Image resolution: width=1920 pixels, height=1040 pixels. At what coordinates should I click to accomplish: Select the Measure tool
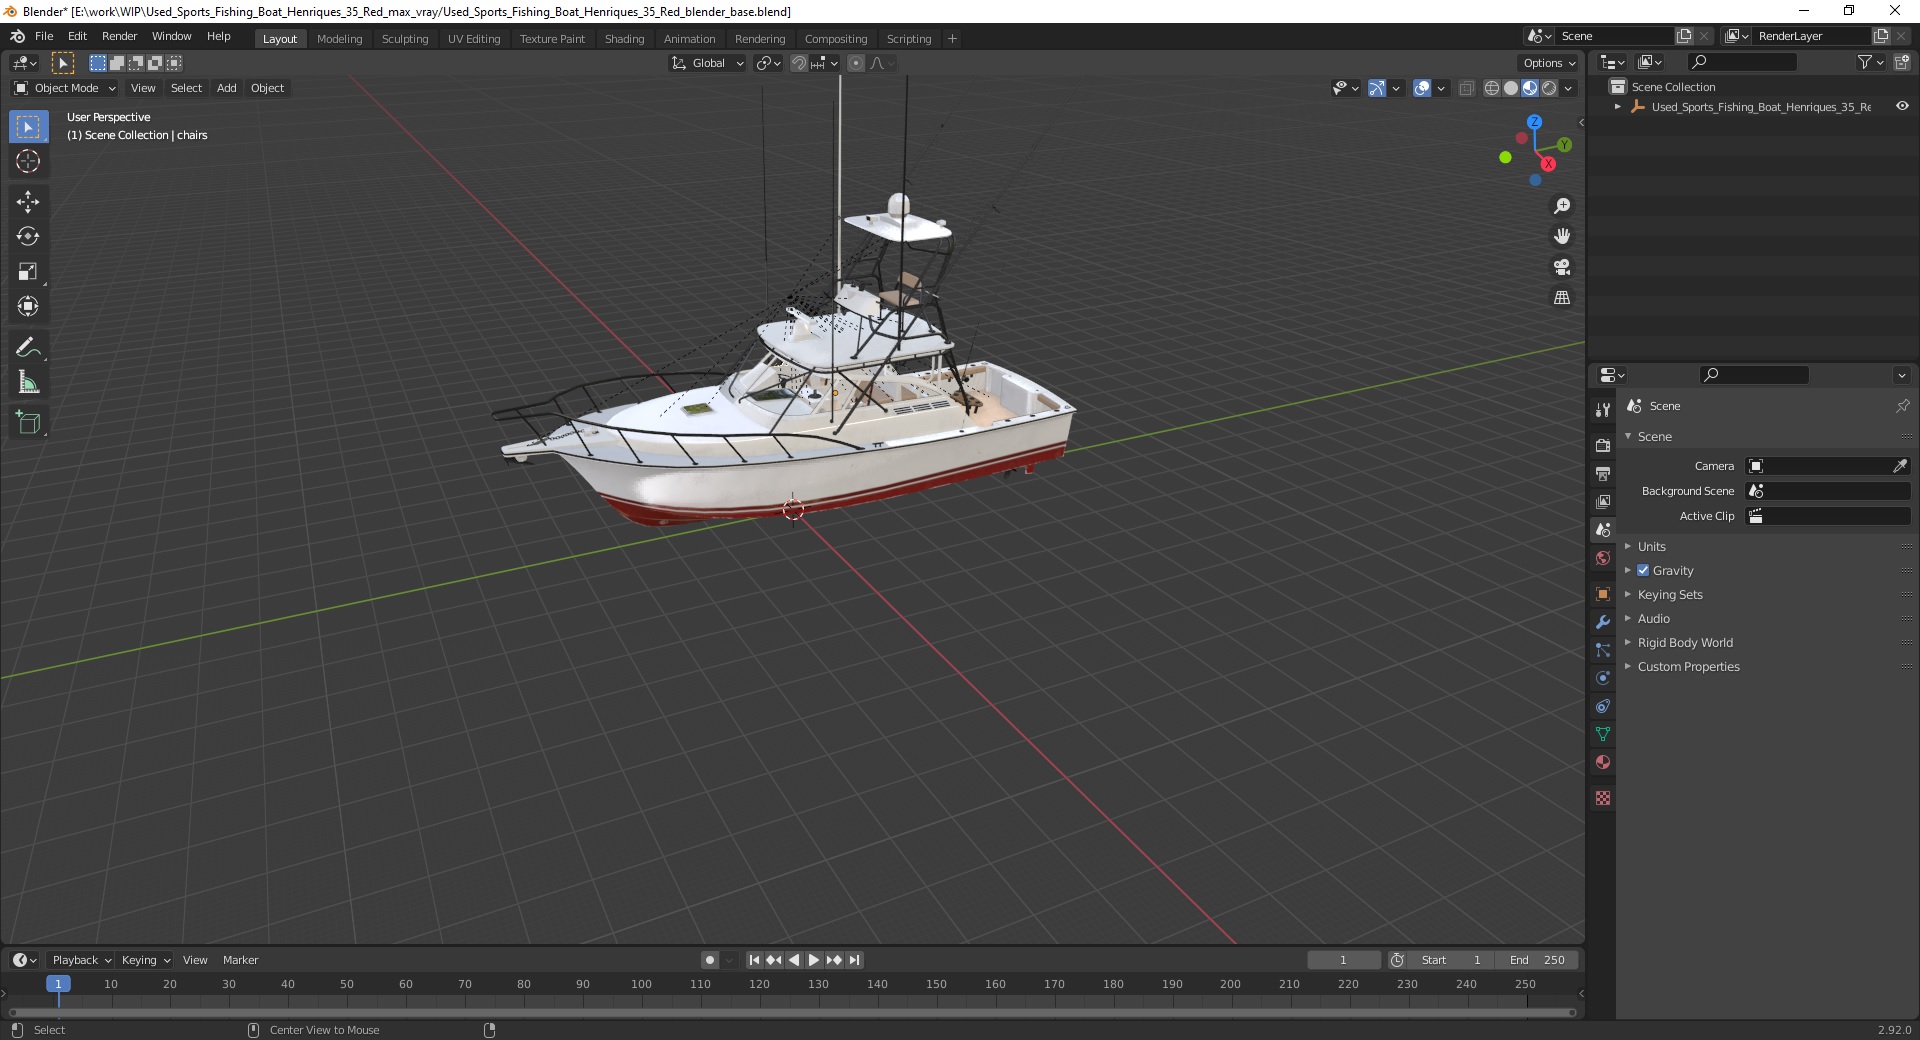(x=28, y=383)
